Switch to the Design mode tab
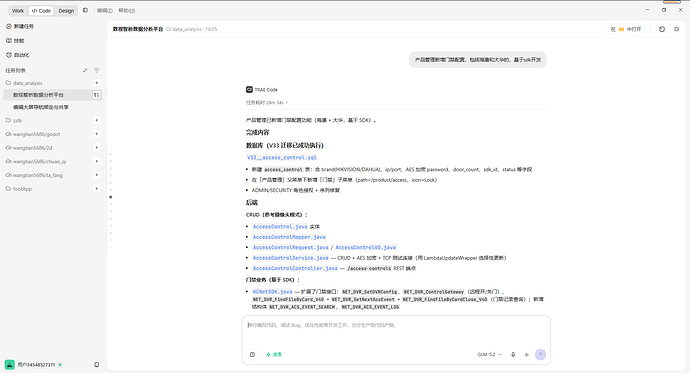The image size is (690, 373). pos(66,11)
